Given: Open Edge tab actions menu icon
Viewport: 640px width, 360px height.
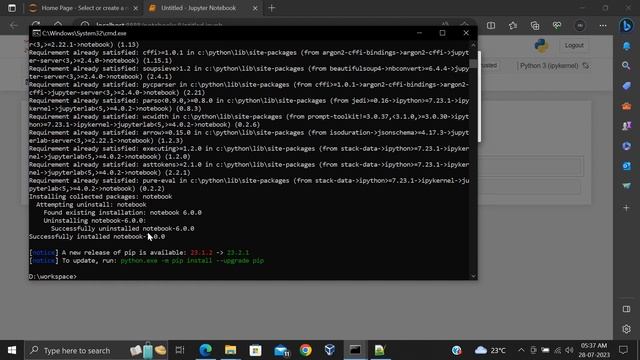Looking at the screenshot, I should (x=12, y=8).
